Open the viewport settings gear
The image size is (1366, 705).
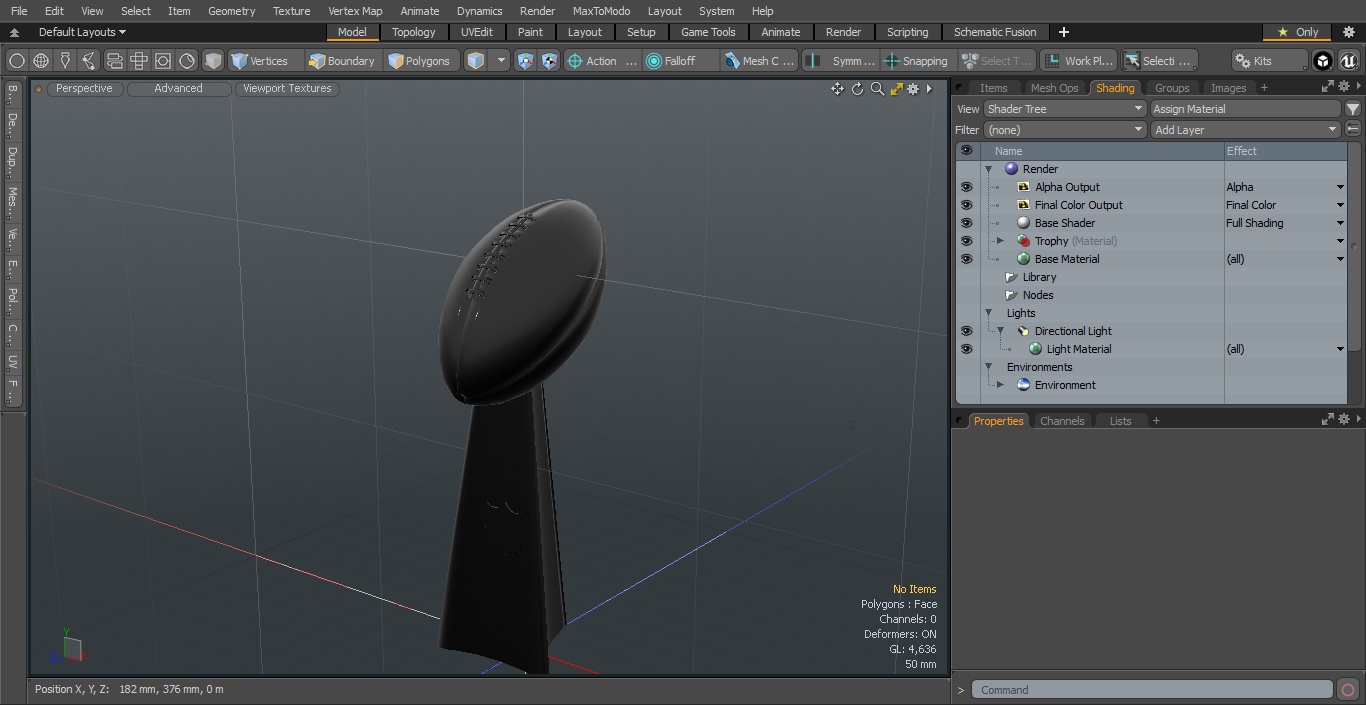913,89
